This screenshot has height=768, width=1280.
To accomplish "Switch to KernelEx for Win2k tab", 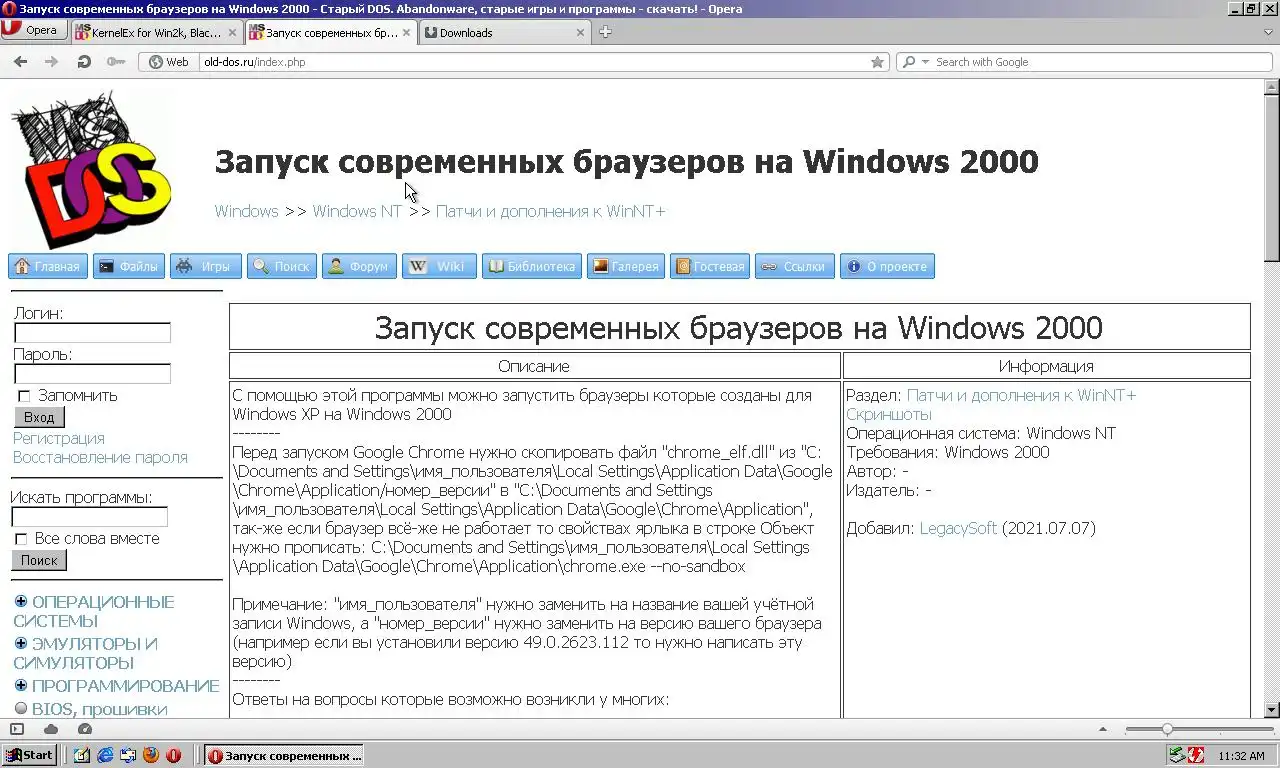I will tap(157, 32).
